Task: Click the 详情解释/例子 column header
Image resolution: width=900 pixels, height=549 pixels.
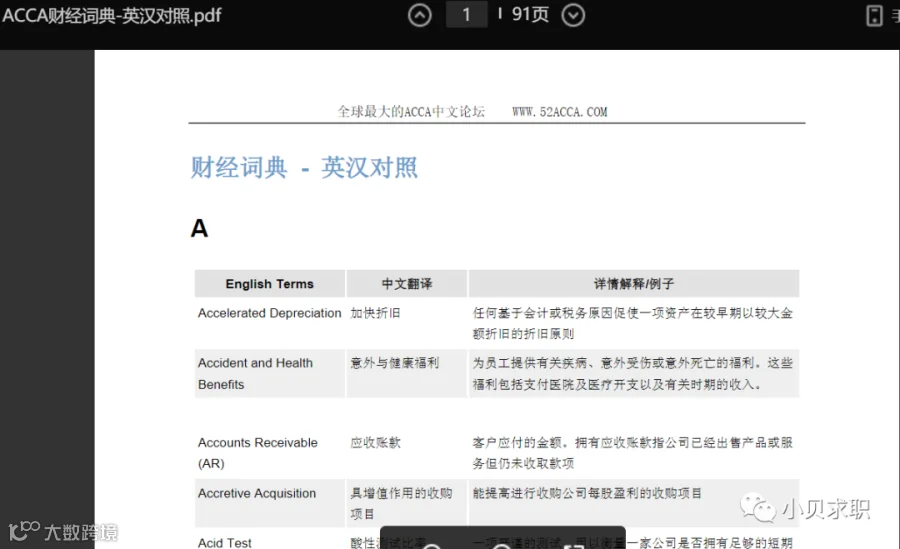Action: (634, 284)
